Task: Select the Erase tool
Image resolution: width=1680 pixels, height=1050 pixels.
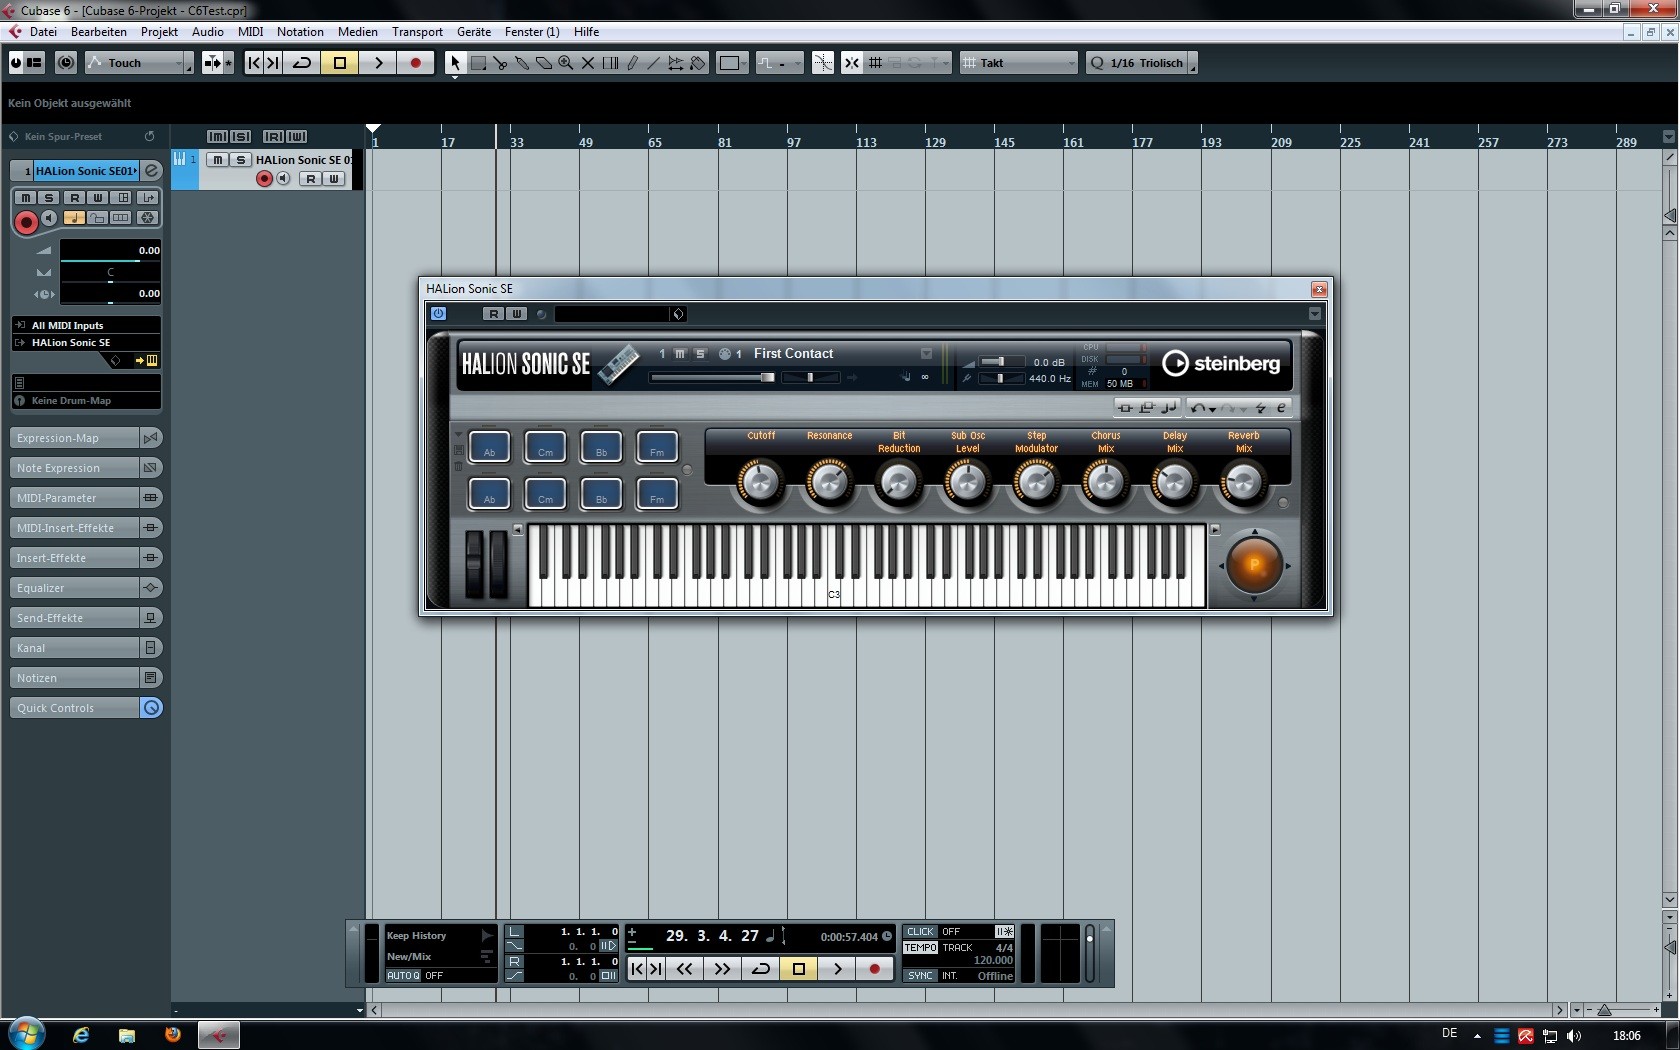Action: click(x=544, y=63)
